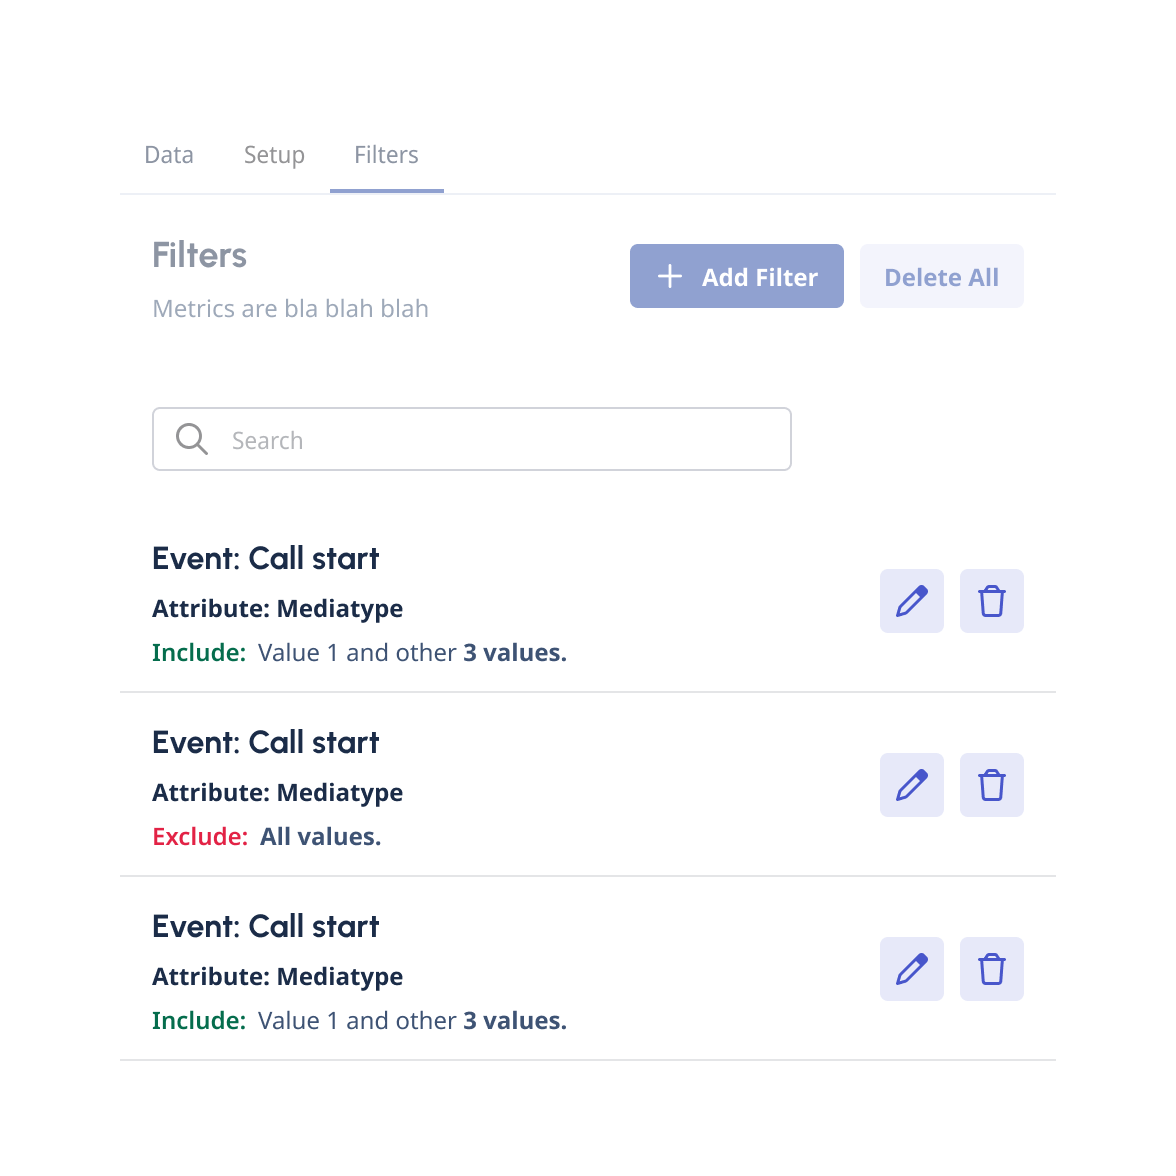Delete the first filter using its trash icon
1176x1176 pixels.
coord(991,601)
